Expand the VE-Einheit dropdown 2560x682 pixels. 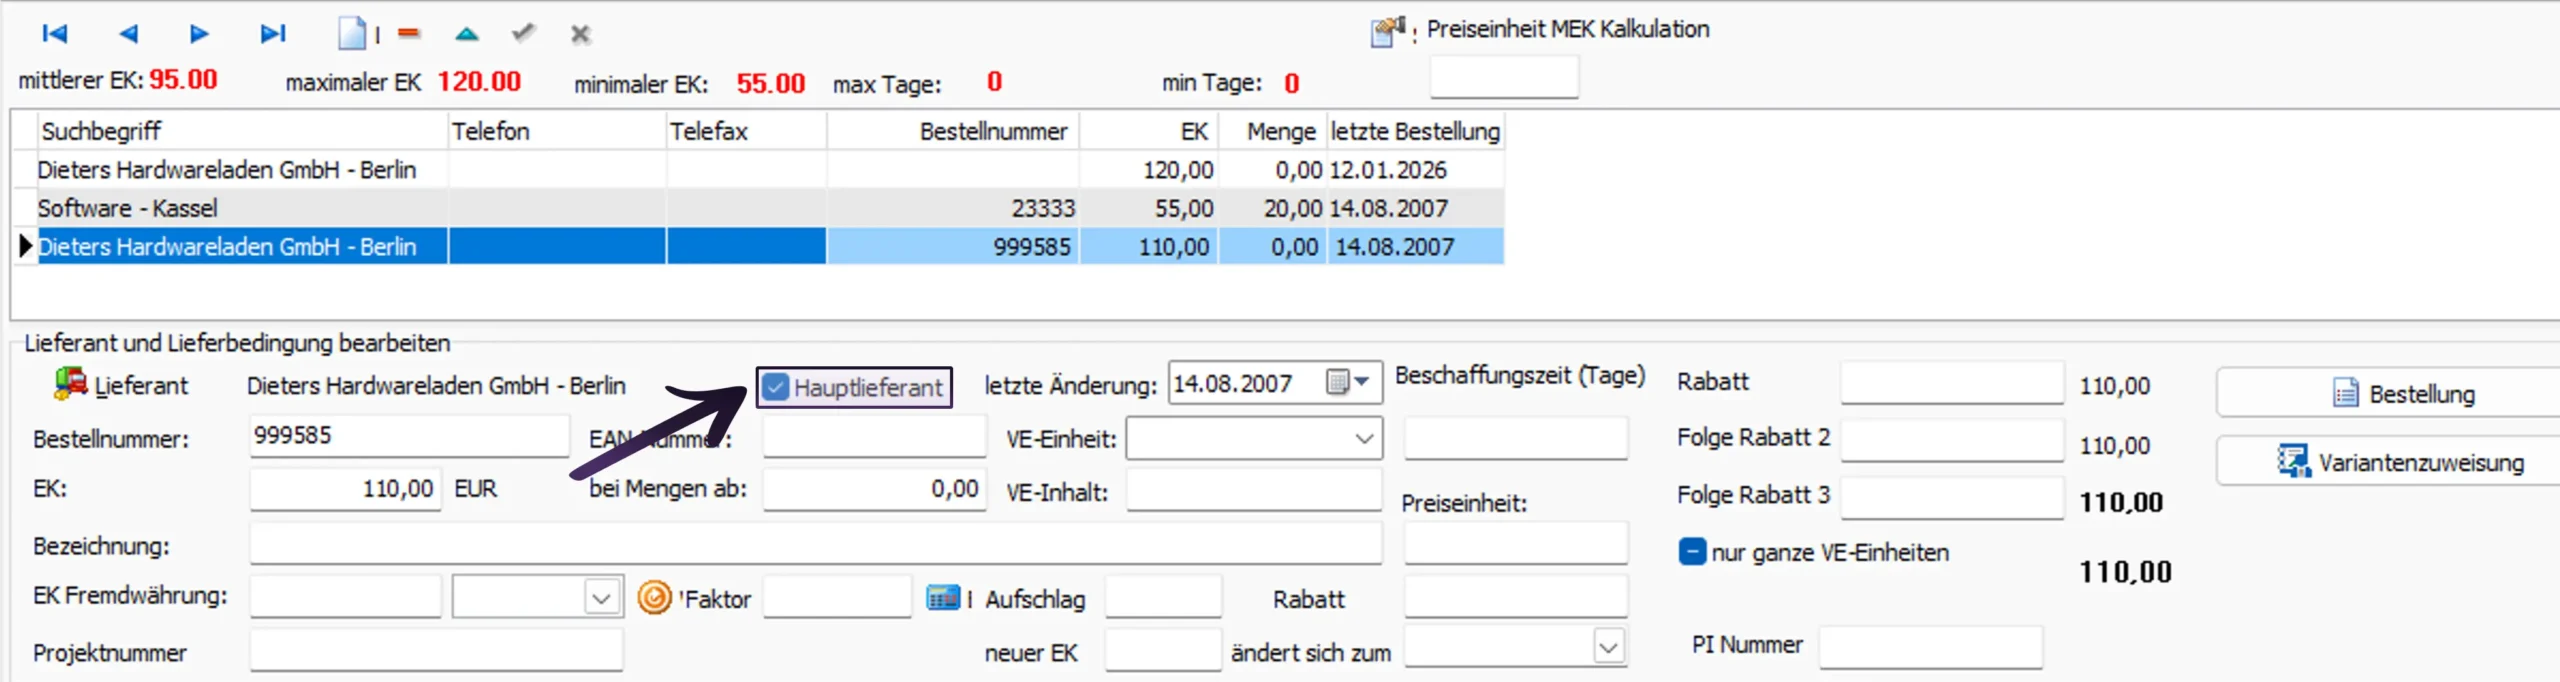(x=1363, y=439)
